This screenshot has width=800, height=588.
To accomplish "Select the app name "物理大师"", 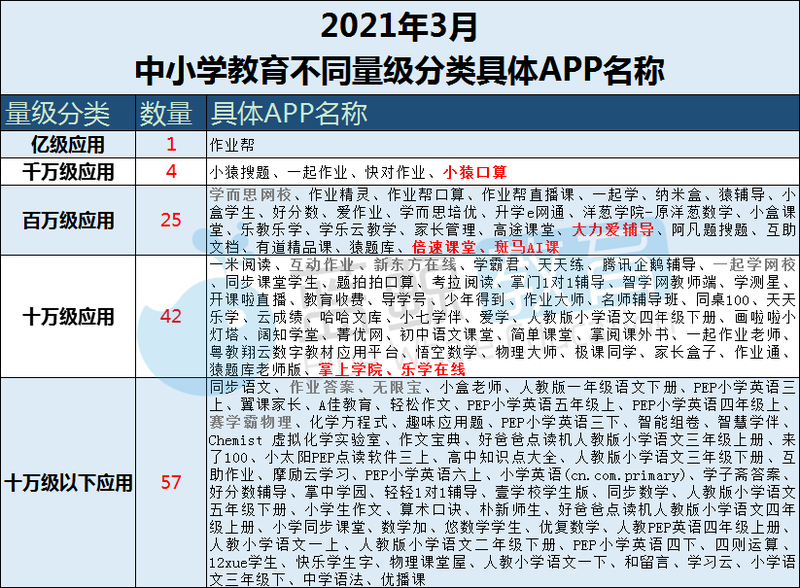I will tap(526, 352).
